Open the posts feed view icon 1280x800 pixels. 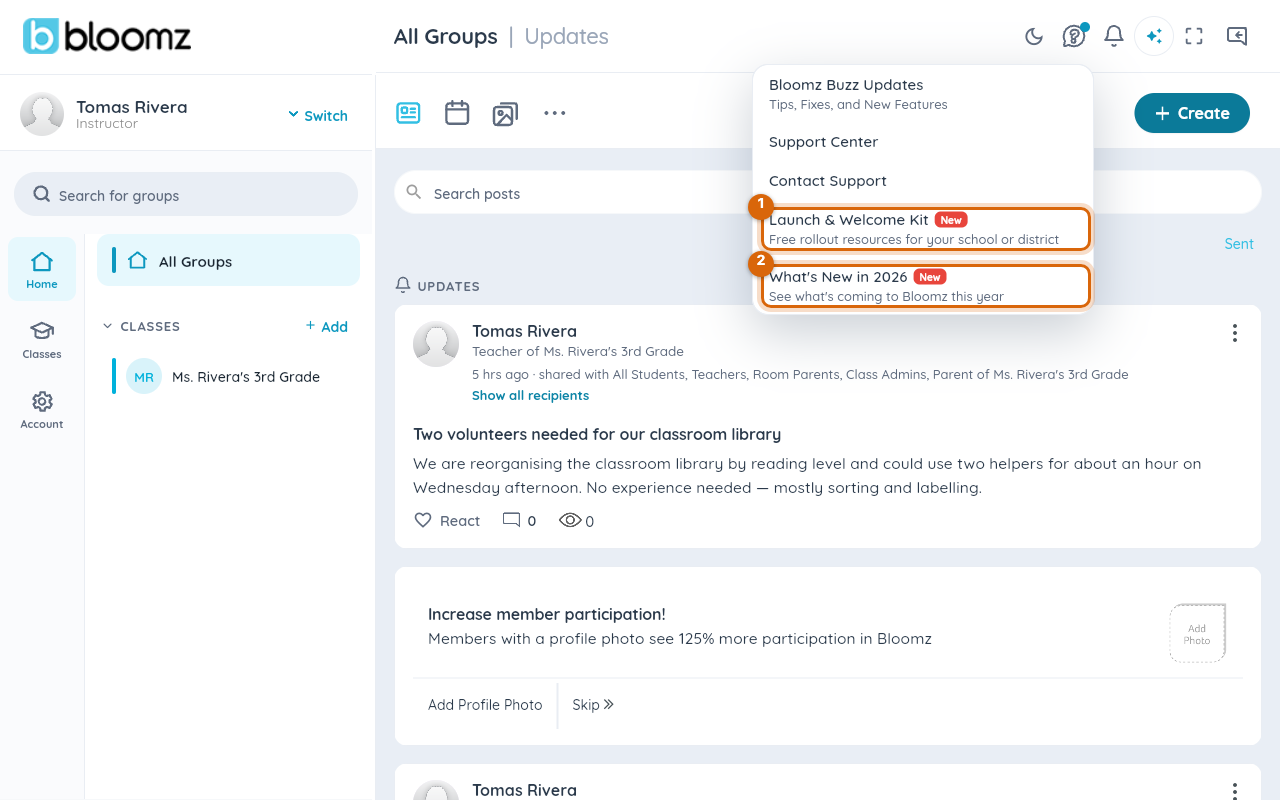pyautogui.click(x=408, y=113)
